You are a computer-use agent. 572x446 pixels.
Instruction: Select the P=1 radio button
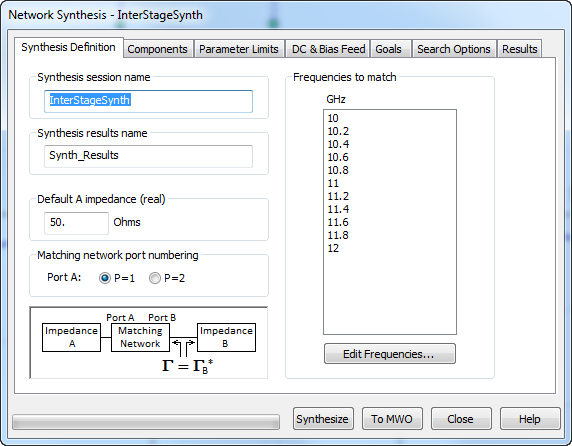105,278
